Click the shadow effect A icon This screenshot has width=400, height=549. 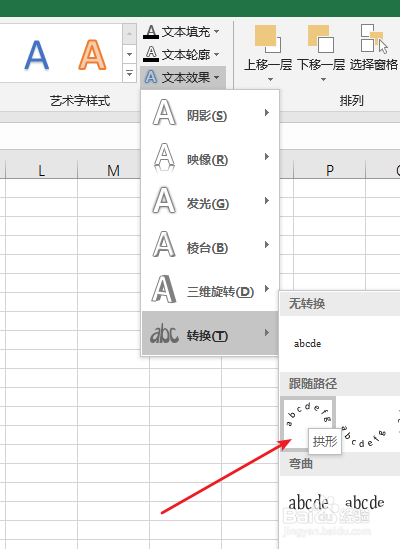click(x=164, y=113)
